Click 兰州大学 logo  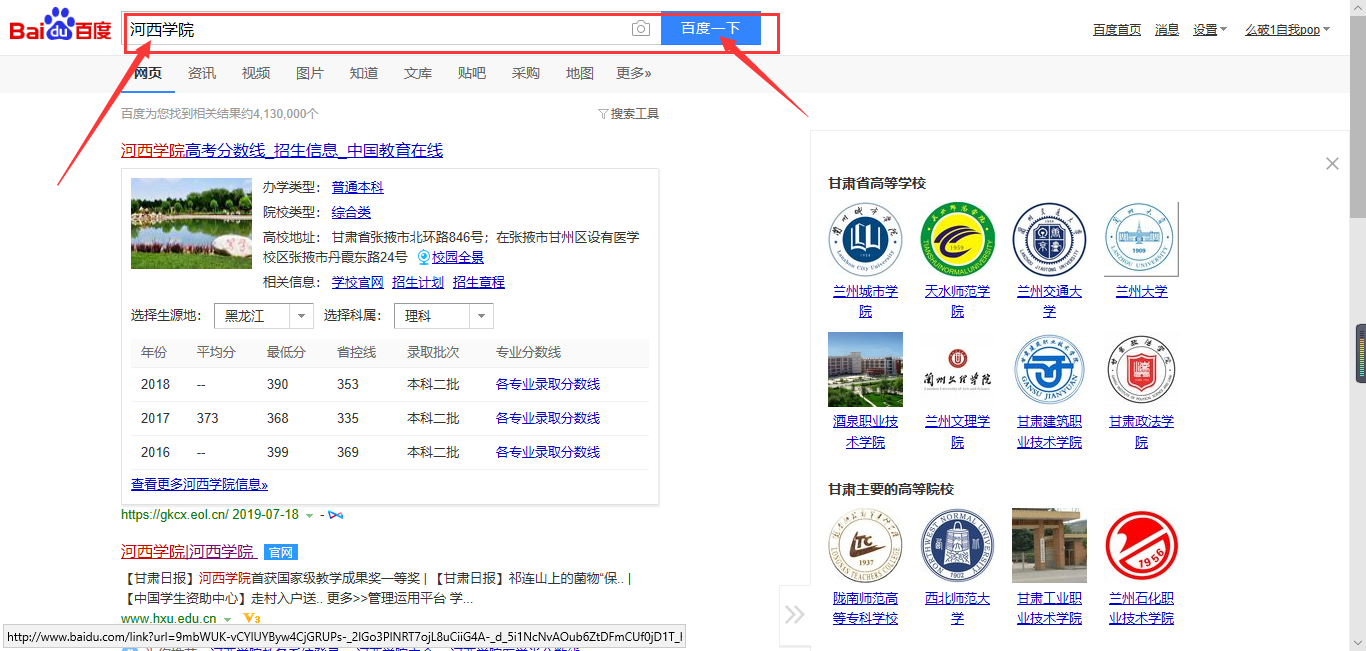click(x=1141, y=239)
